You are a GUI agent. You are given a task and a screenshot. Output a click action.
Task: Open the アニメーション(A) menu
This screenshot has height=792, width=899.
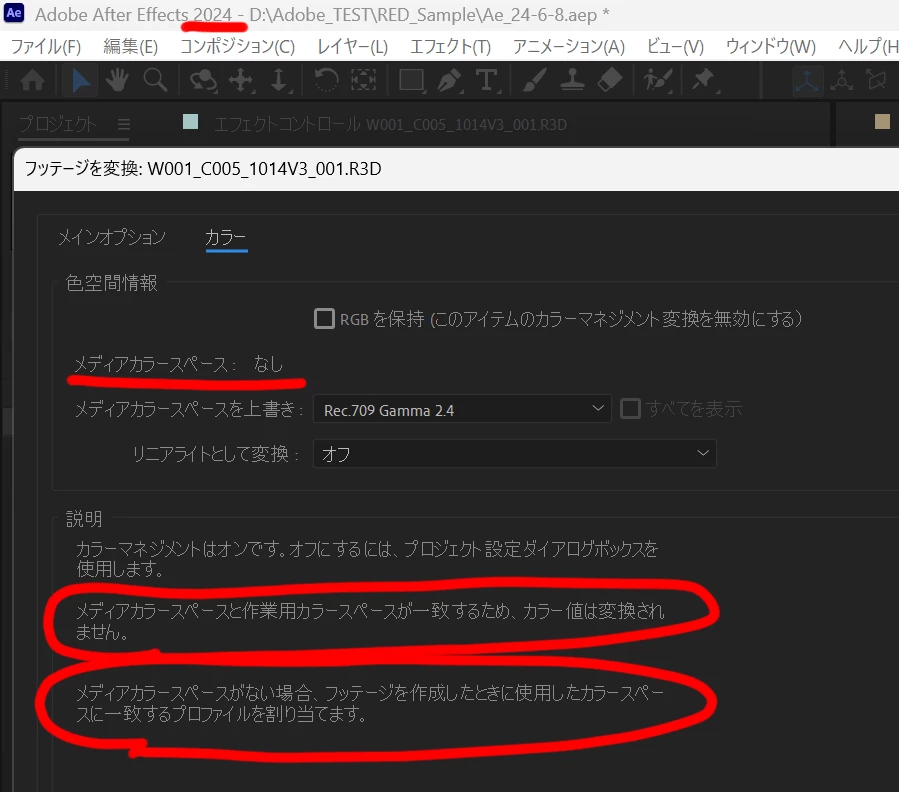coord(569,46)
